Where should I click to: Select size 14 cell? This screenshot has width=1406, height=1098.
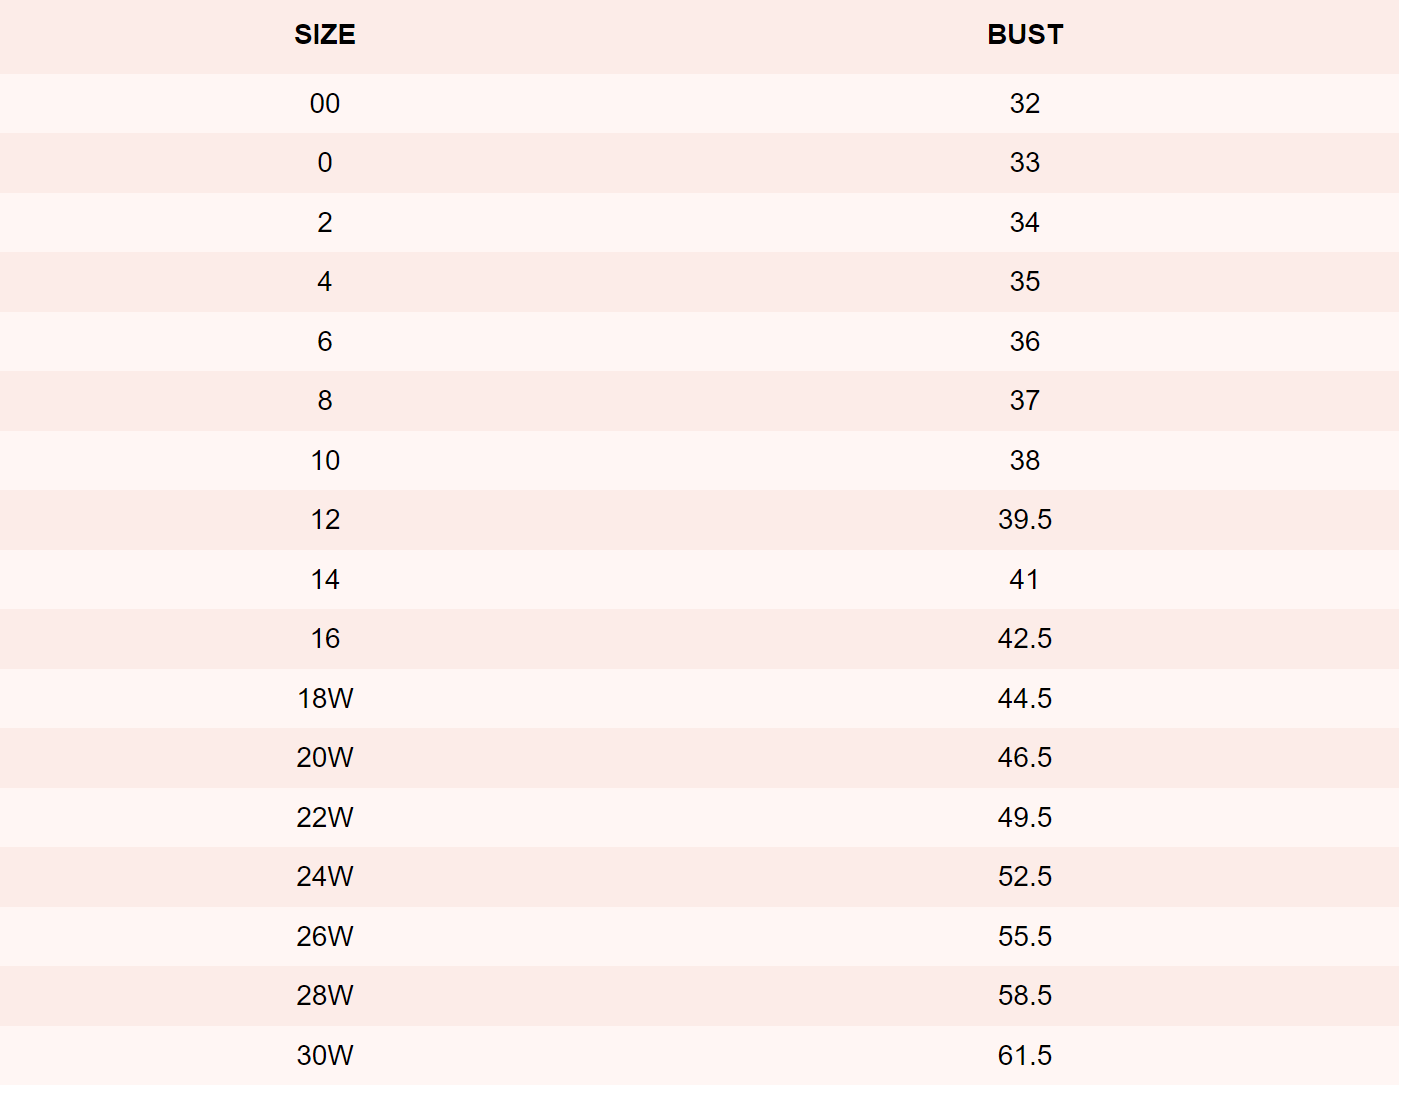[x=325, y=580]
